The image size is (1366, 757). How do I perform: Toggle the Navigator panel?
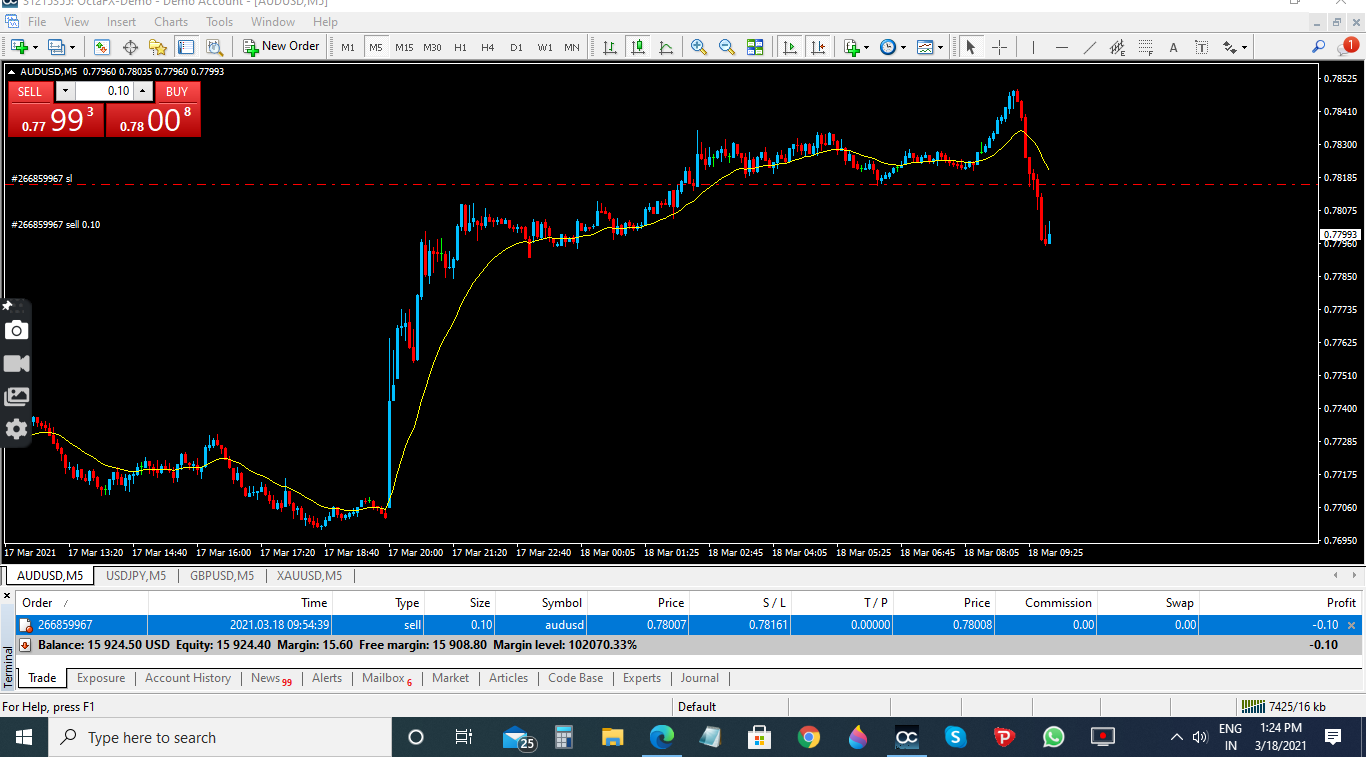point(157,47)
